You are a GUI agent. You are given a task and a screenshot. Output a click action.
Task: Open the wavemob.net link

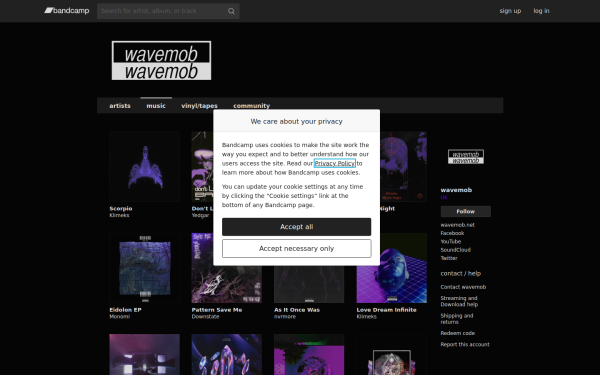pyautogui.click(x=457, y=225)
